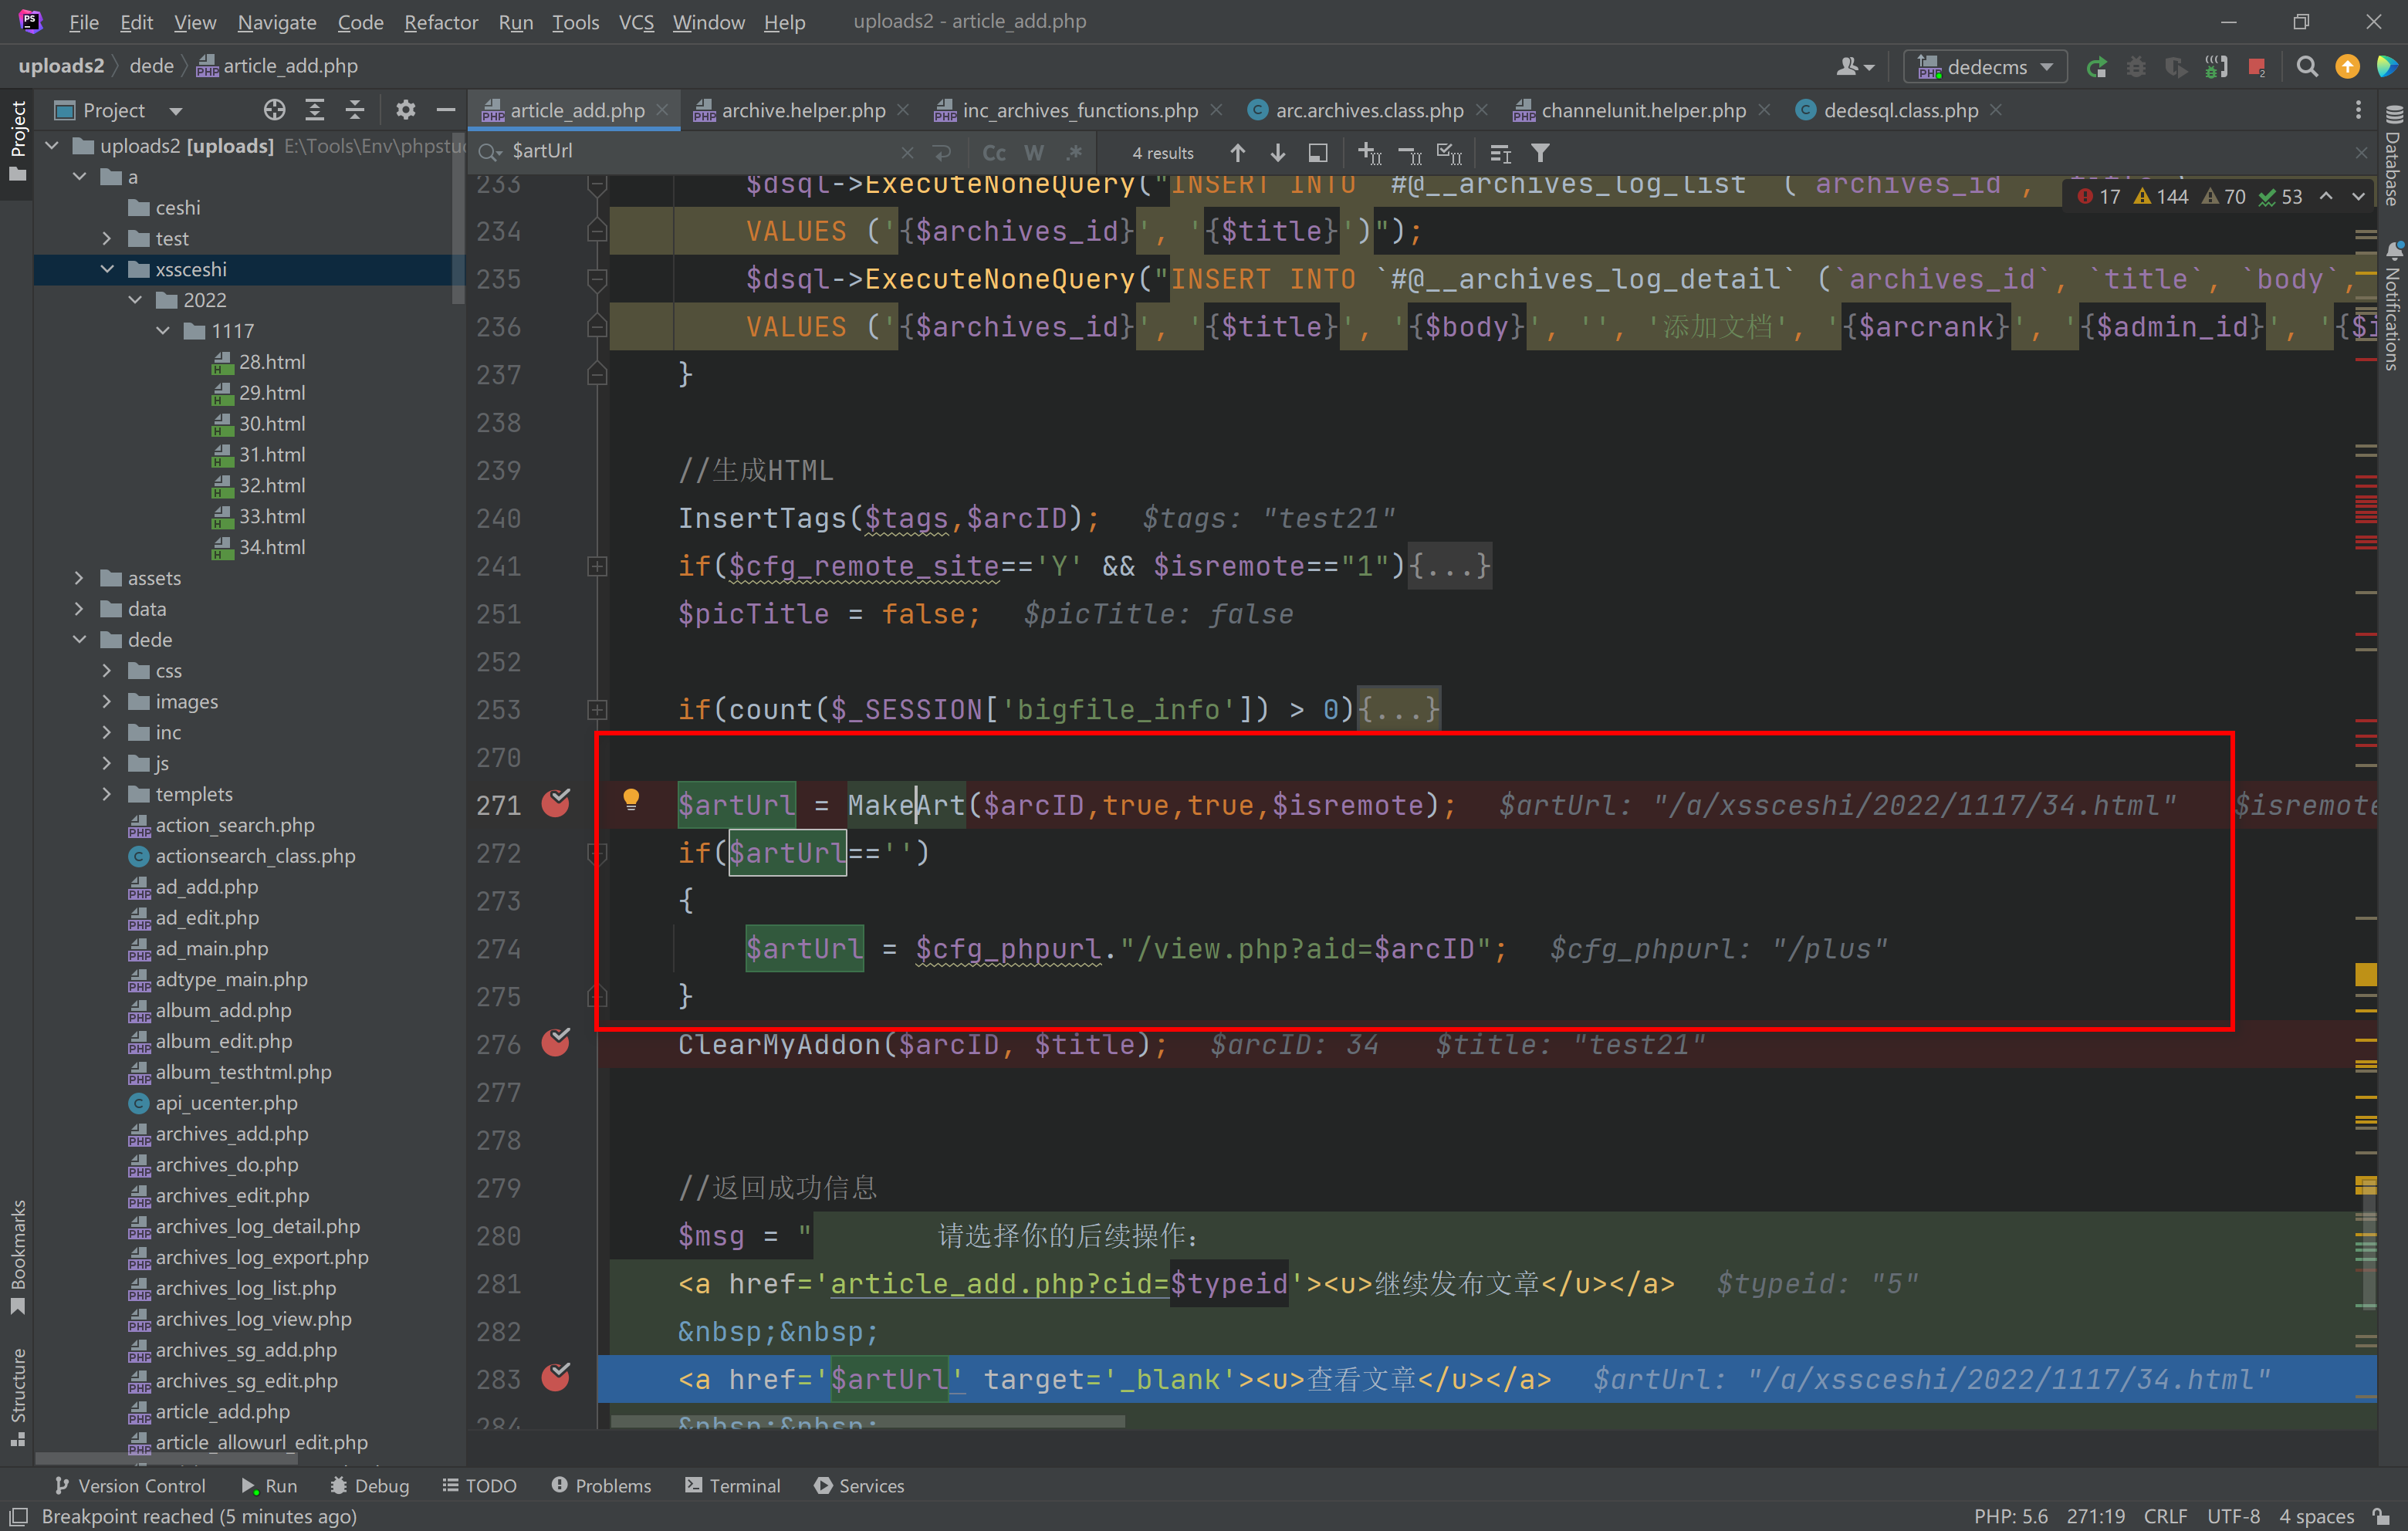2408x1531 pixels.
Task: Open the Refactor menu
Action: click(x=440, y=22)
